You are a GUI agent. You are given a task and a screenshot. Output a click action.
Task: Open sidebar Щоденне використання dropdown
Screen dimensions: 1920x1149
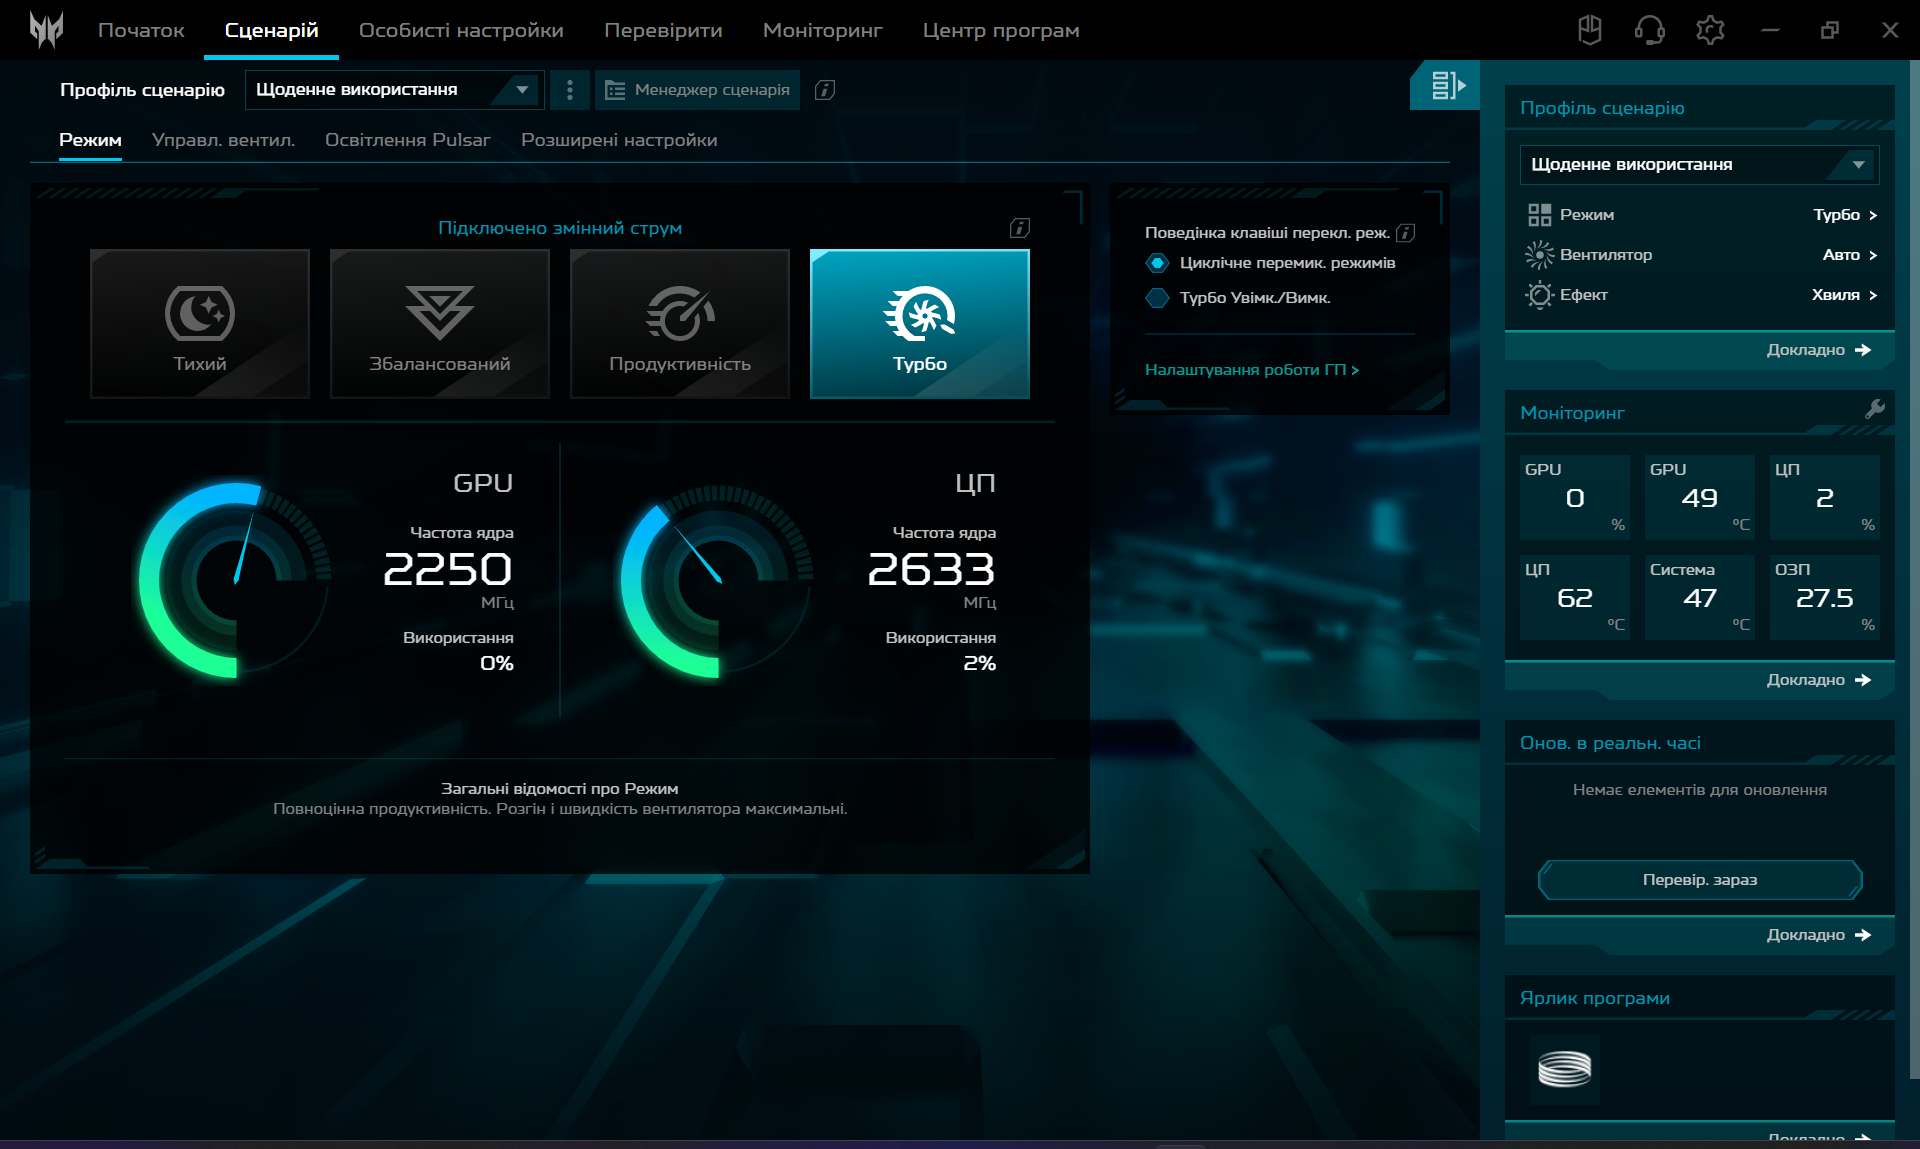coord(1698,165)
